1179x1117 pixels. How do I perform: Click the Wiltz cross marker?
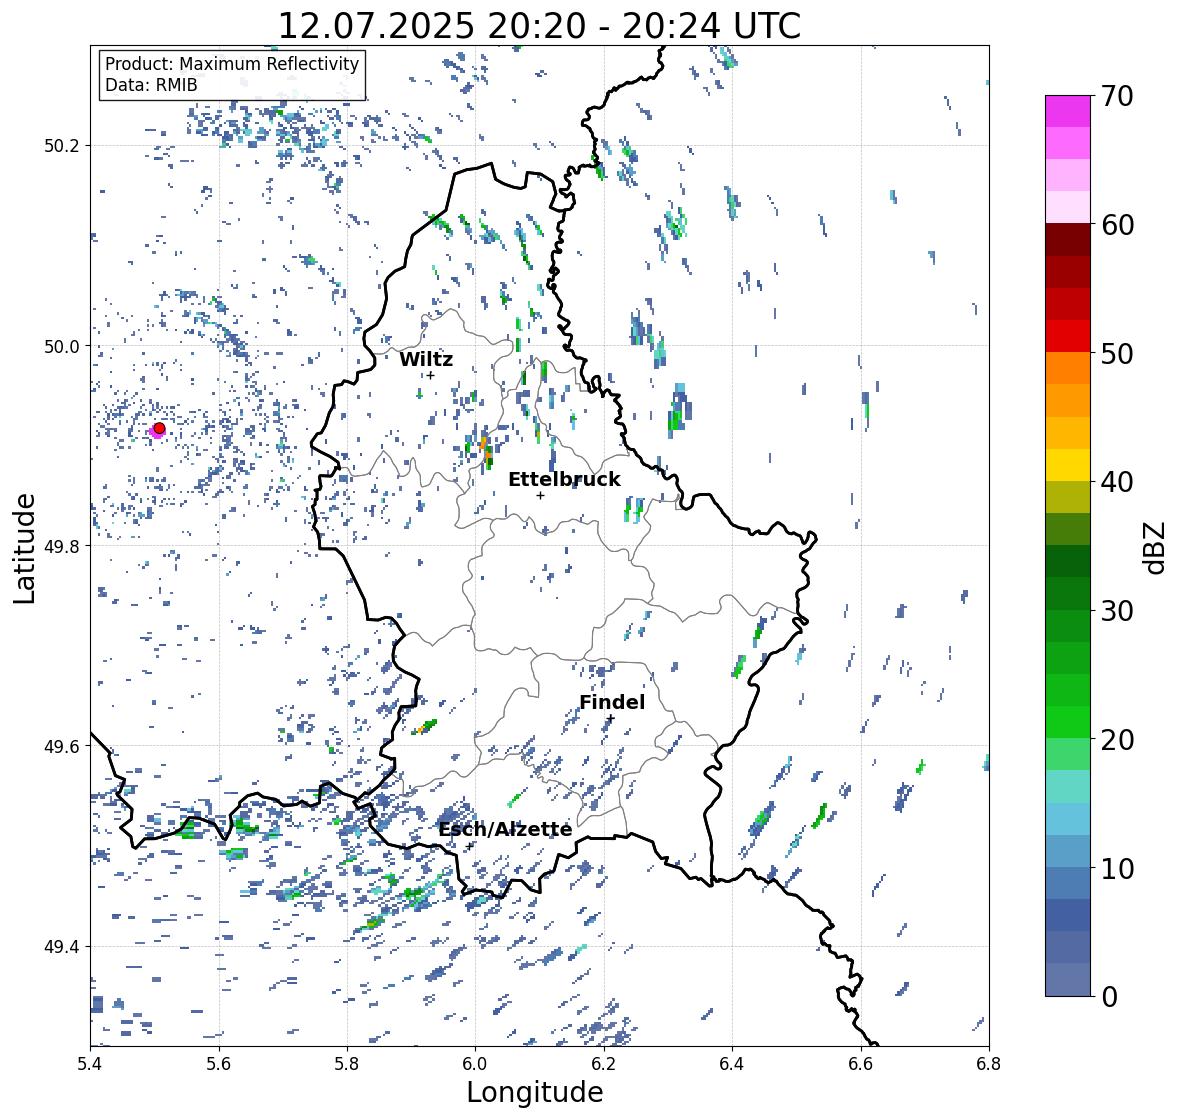tap(431, 375)
